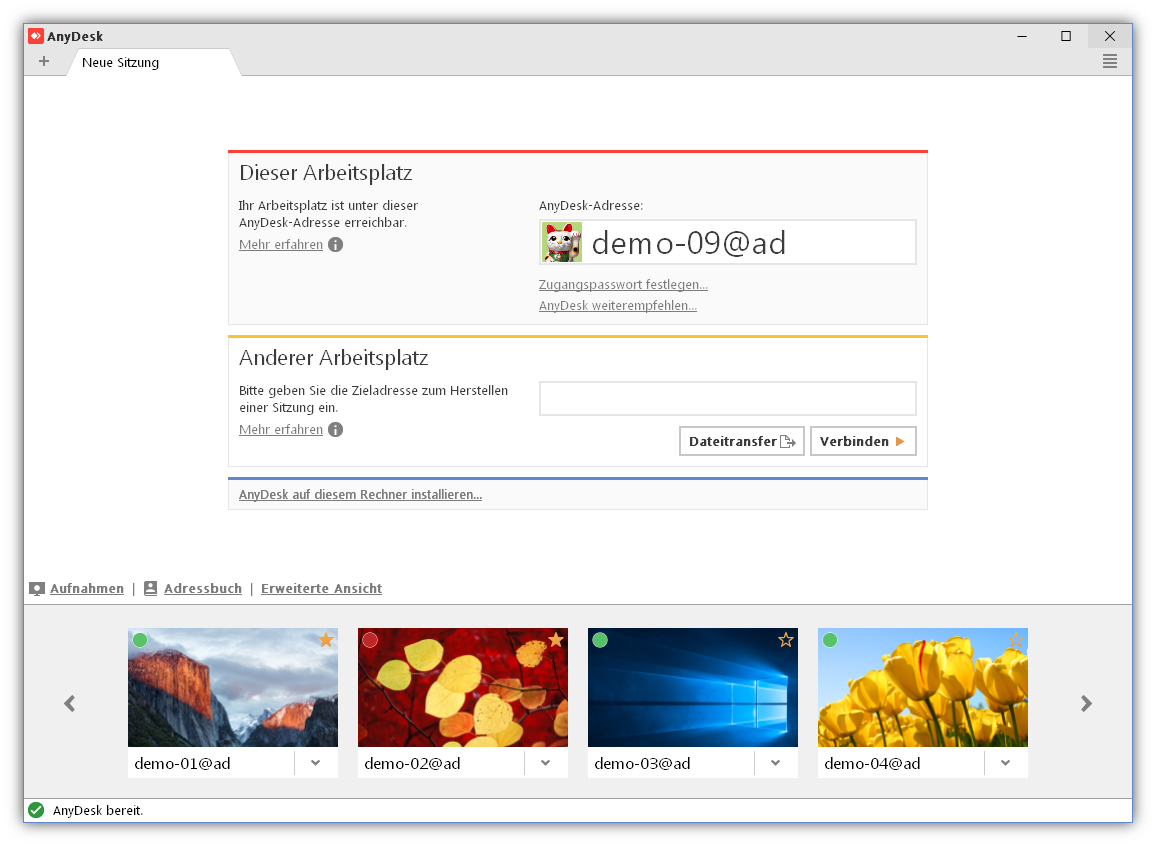The width and height of the screenshot is (1156, 846).
Task: Click the plus icon to add a new tab
Action: coord(44,62)
